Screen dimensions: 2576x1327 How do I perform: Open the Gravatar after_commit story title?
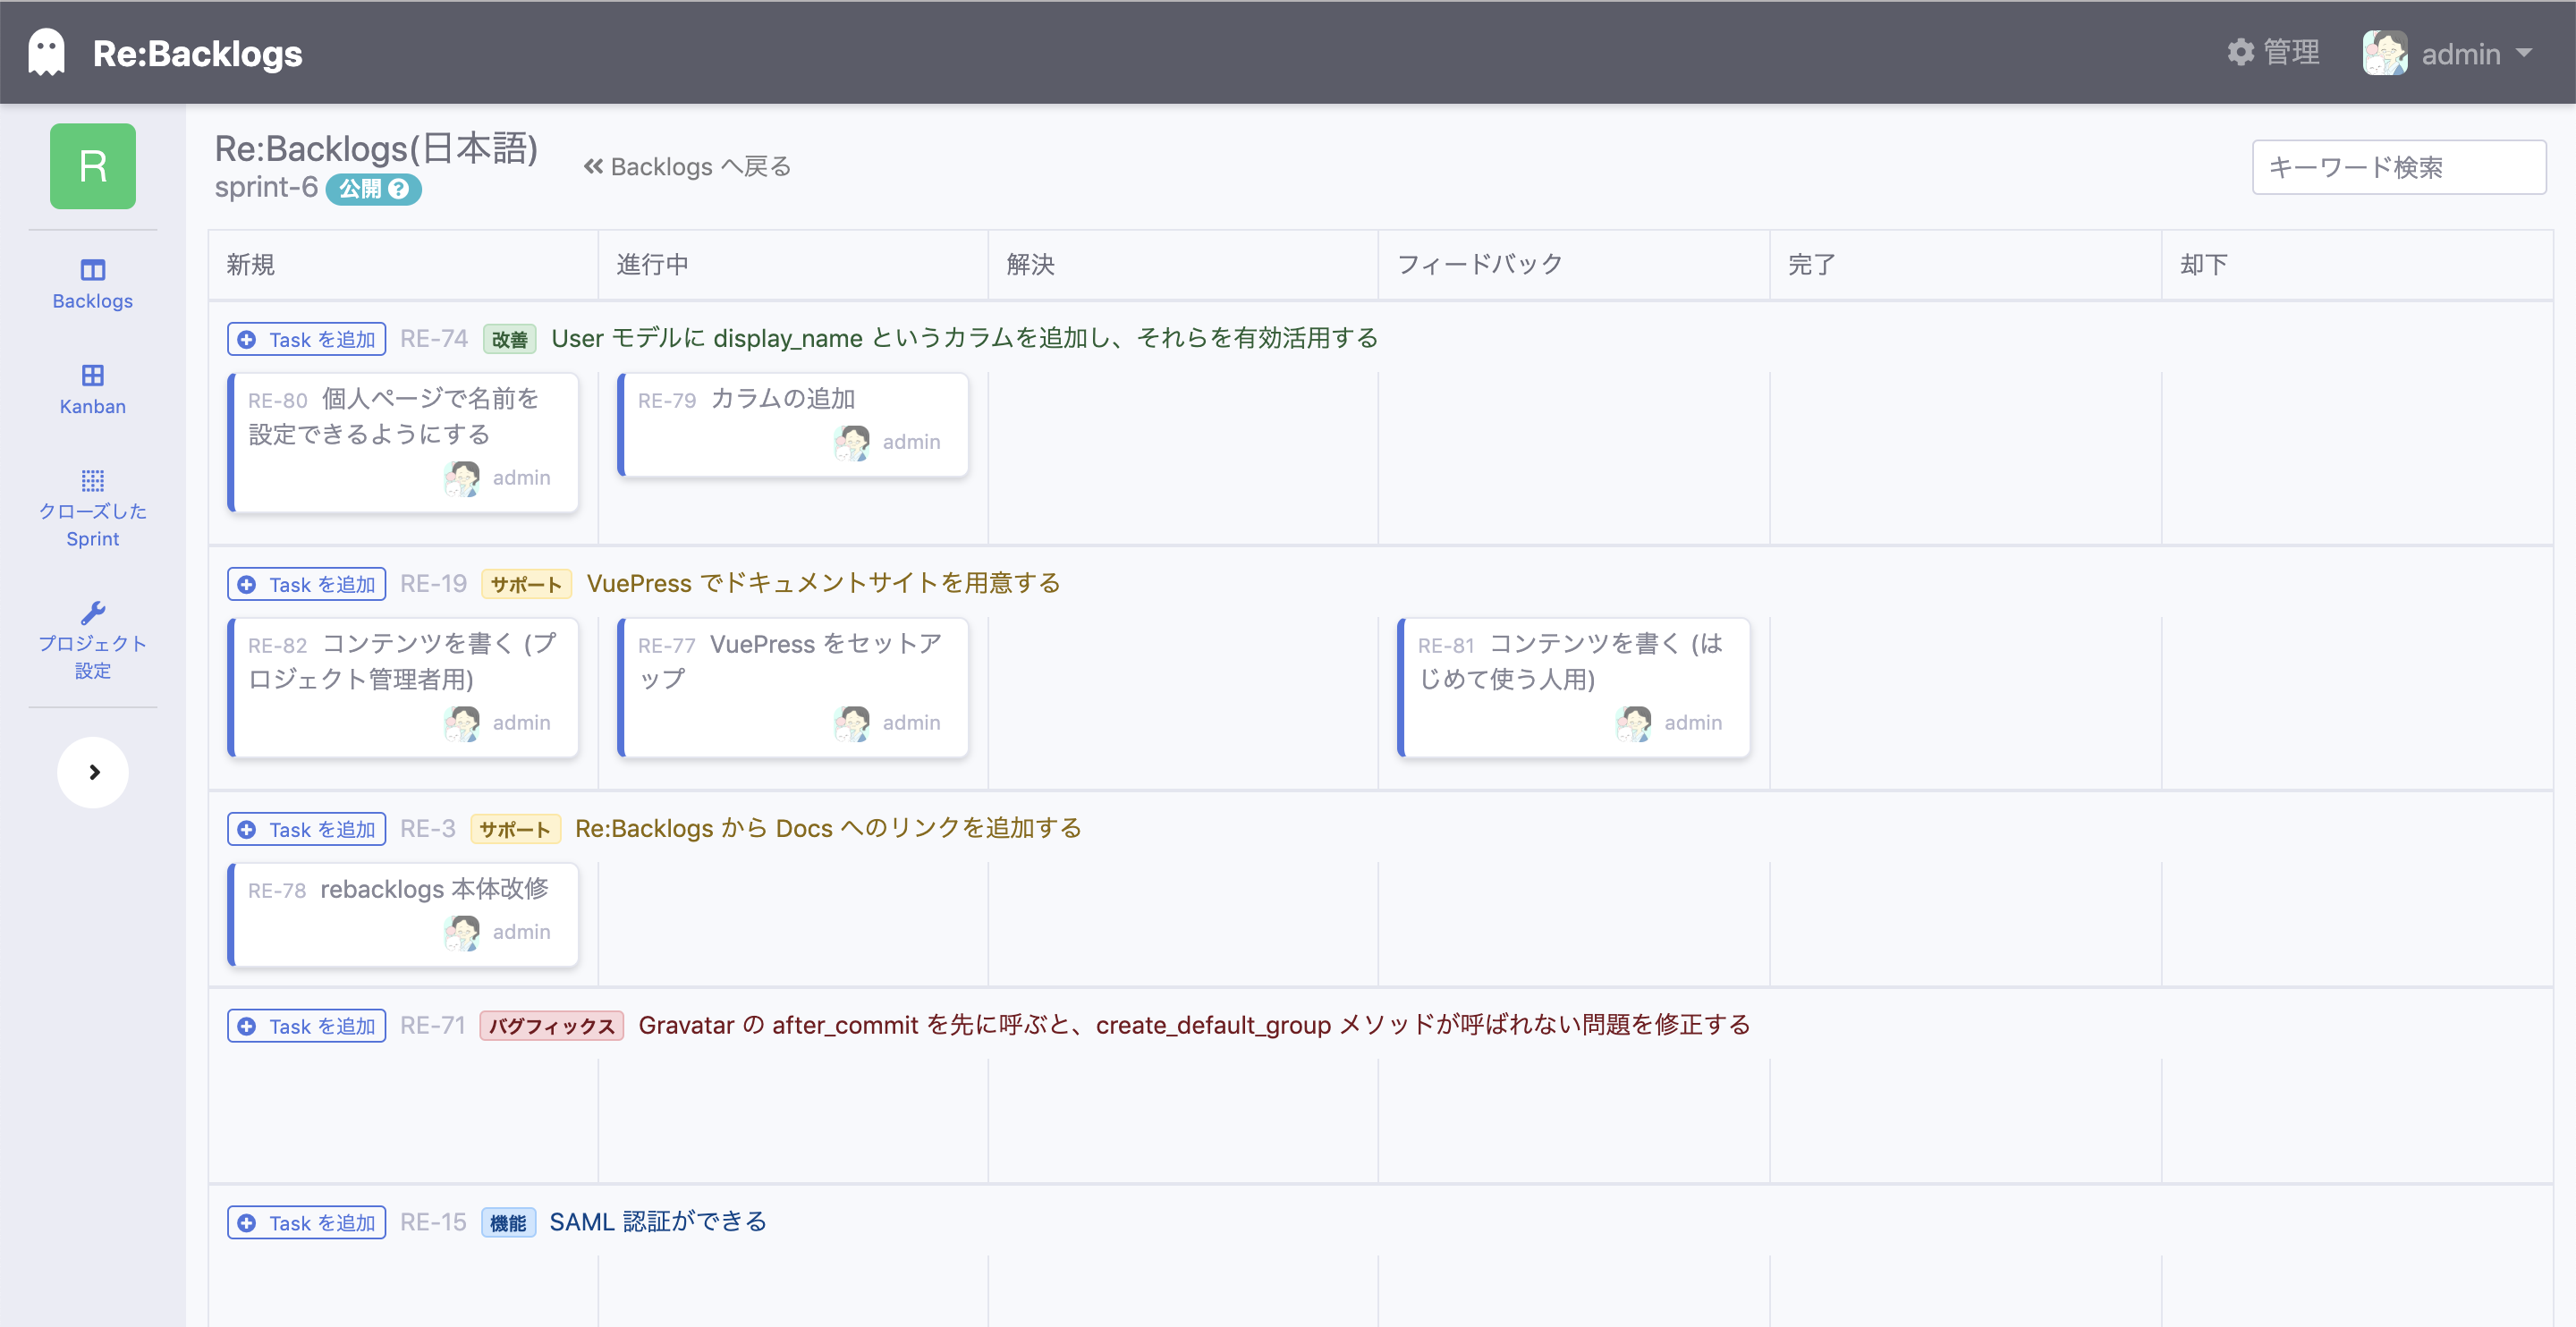pos(1194,1026)
